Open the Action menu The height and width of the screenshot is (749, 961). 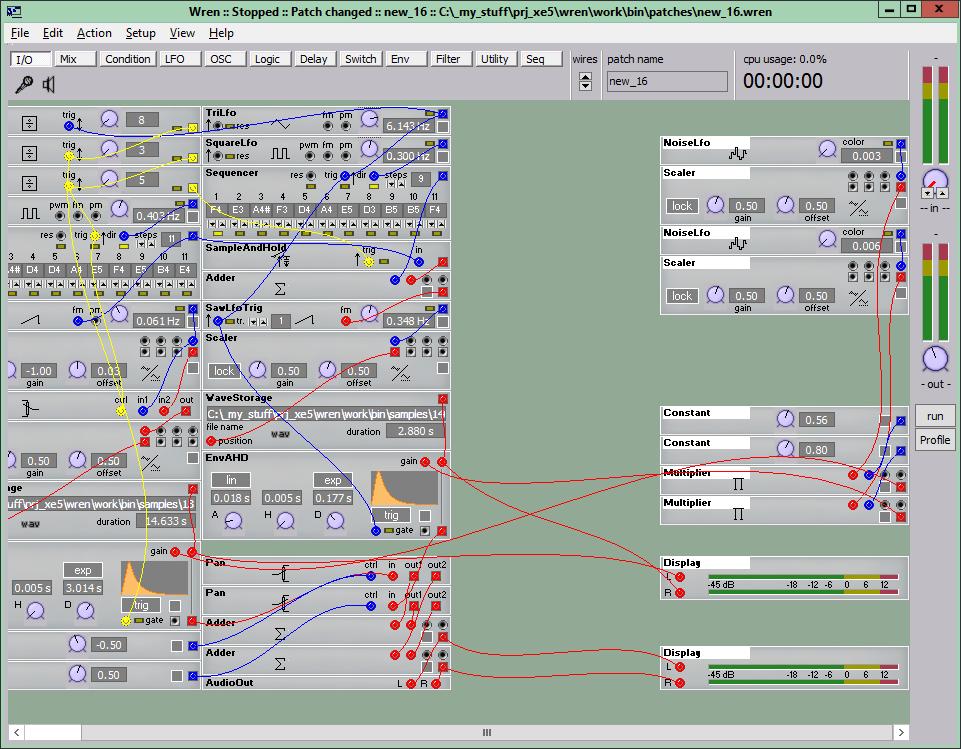coord(94,33)
